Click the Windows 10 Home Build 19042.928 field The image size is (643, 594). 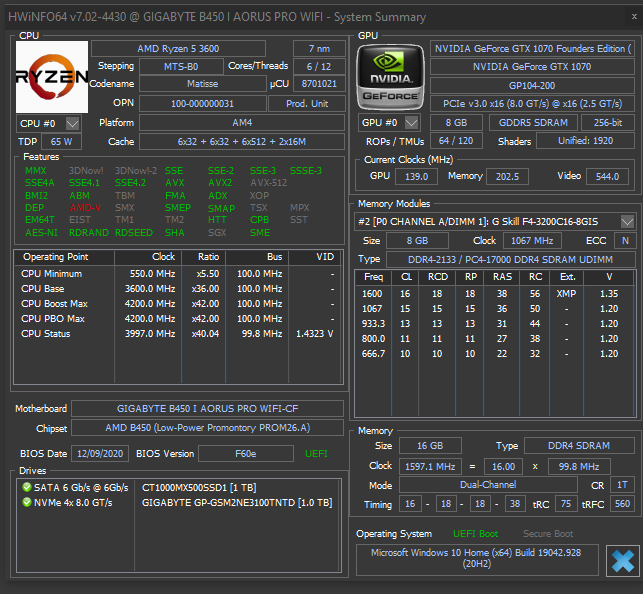[477, 558]
